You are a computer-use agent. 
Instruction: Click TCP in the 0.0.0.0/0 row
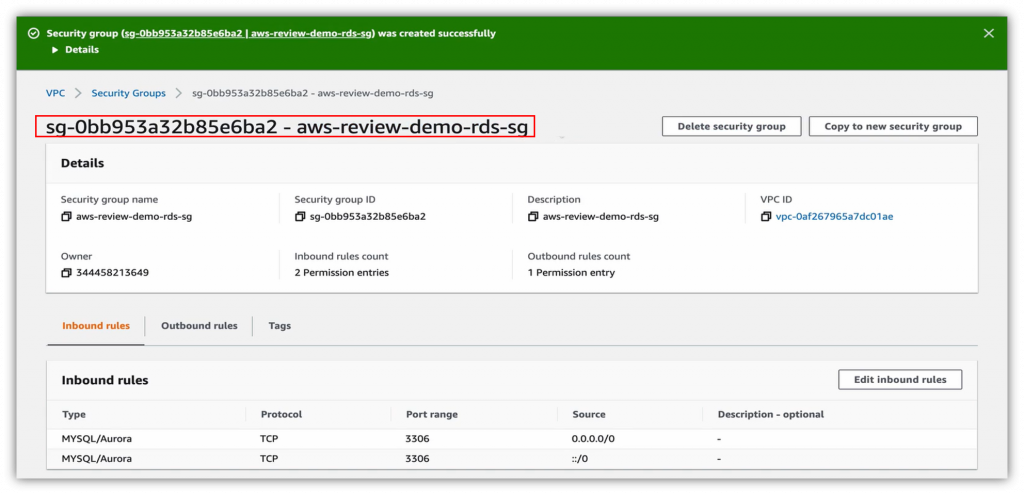point(269,439)
